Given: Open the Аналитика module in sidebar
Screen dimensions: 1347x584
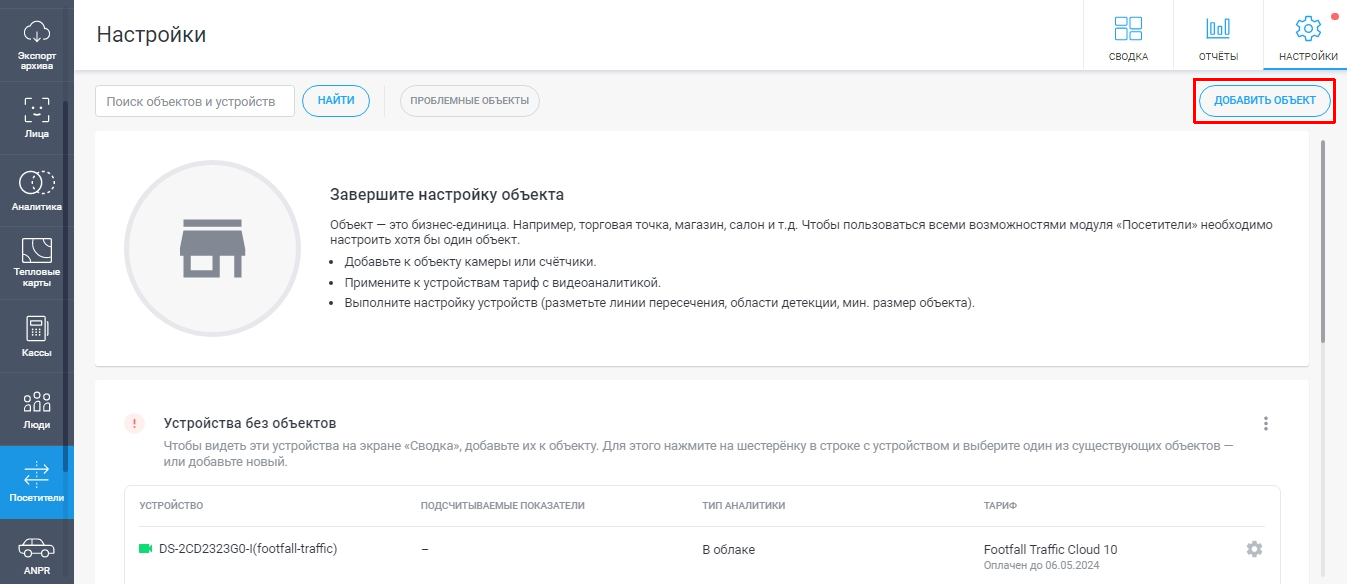Looking at the screenshot, I should (36, 191).
